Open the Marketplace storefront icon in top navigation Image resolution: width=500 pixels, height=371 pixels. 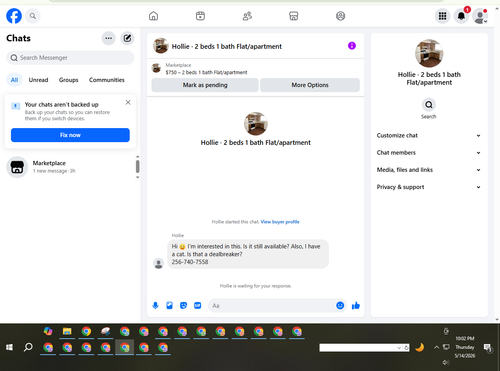[294, 16]
